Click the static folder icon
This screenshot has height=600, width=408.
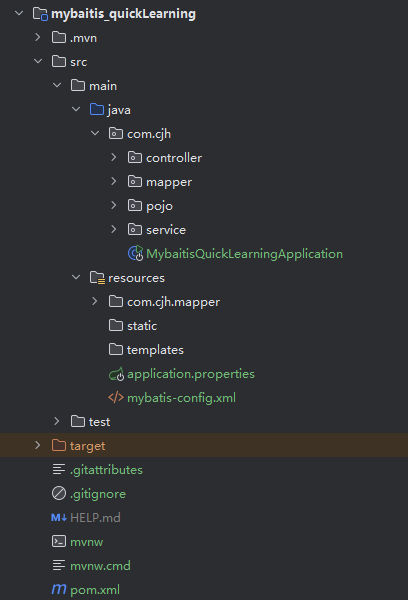(116, 326)
